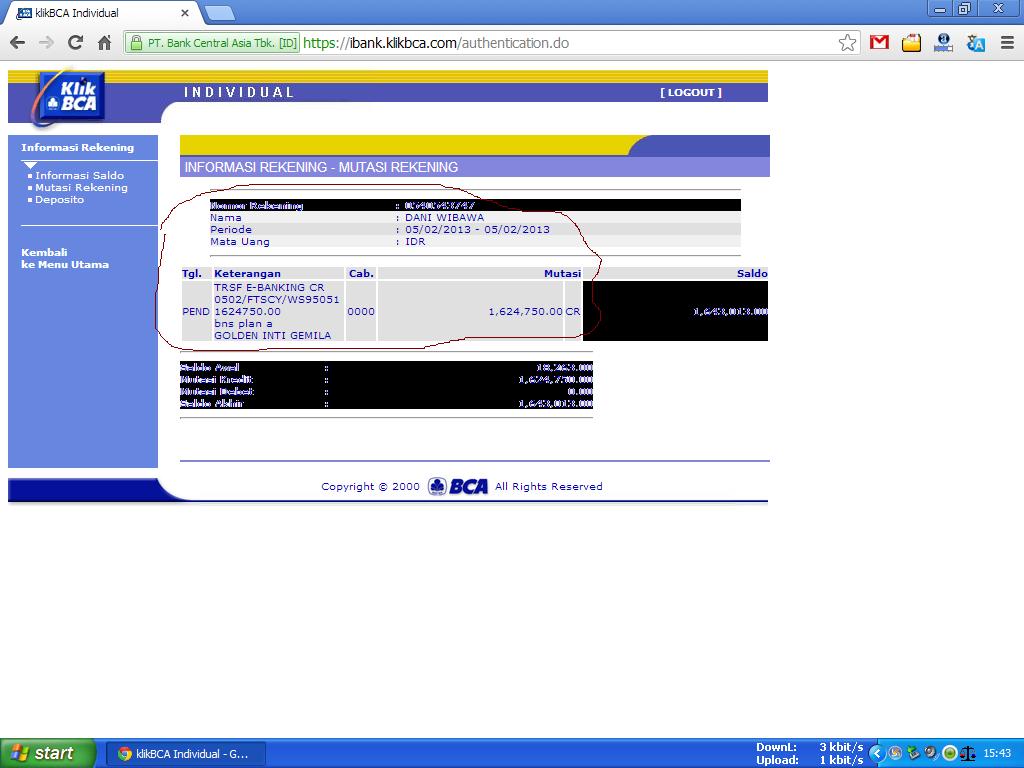This screenshot has width=1024, height=768.
Task: Click the Upload network speed indicator
Action: point(810,760)
